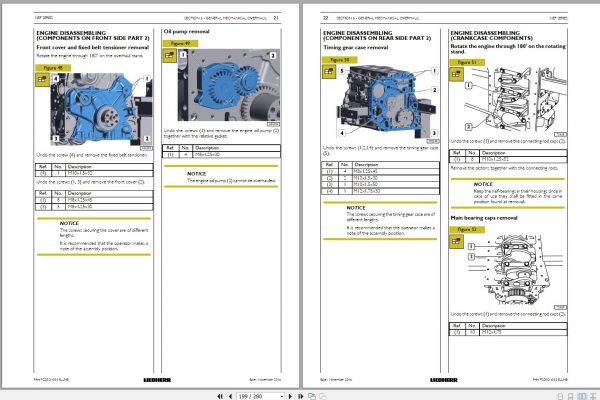Click the 'Oil pump removal' heading

click(x=186, y=31)
